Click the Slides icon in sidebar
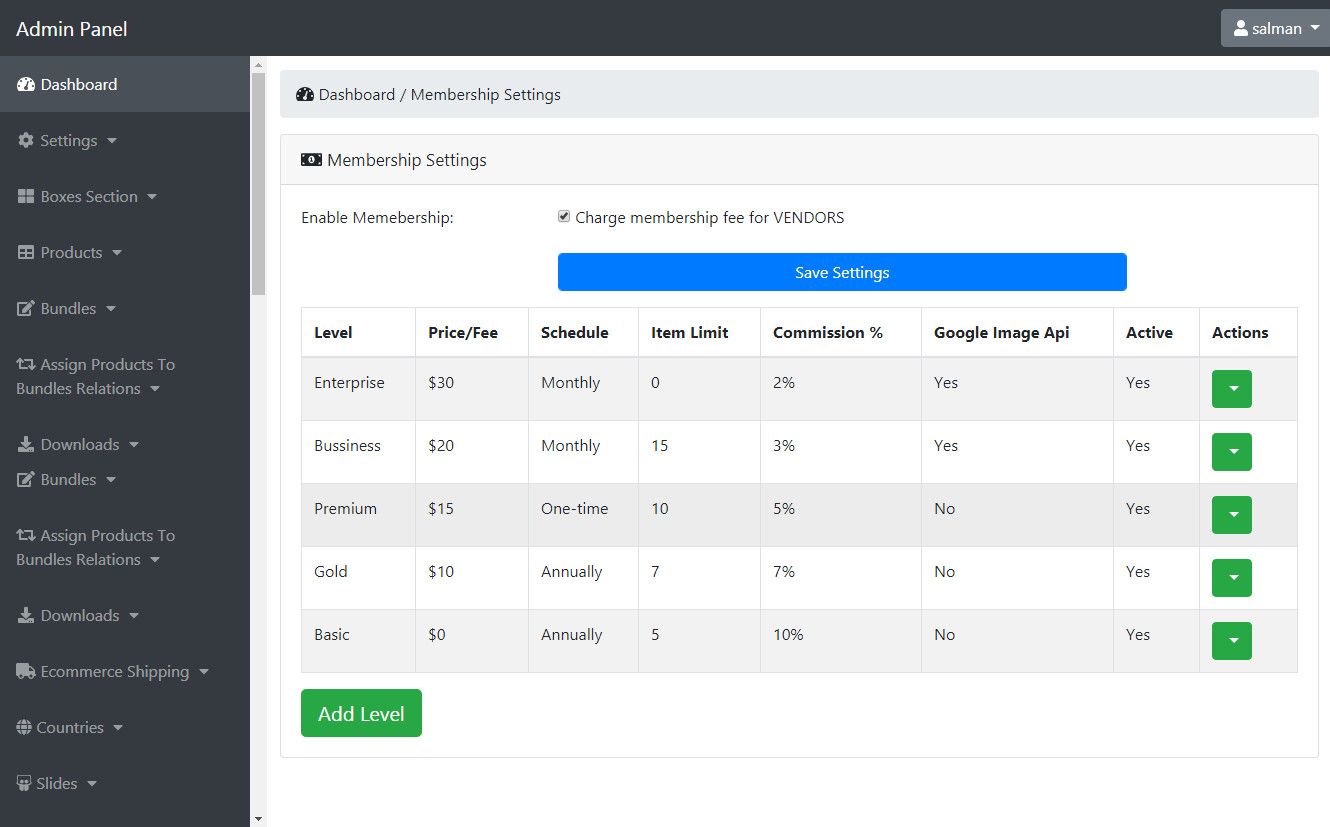The width and height of the screenshot is (1330, 827). (24, 784)
